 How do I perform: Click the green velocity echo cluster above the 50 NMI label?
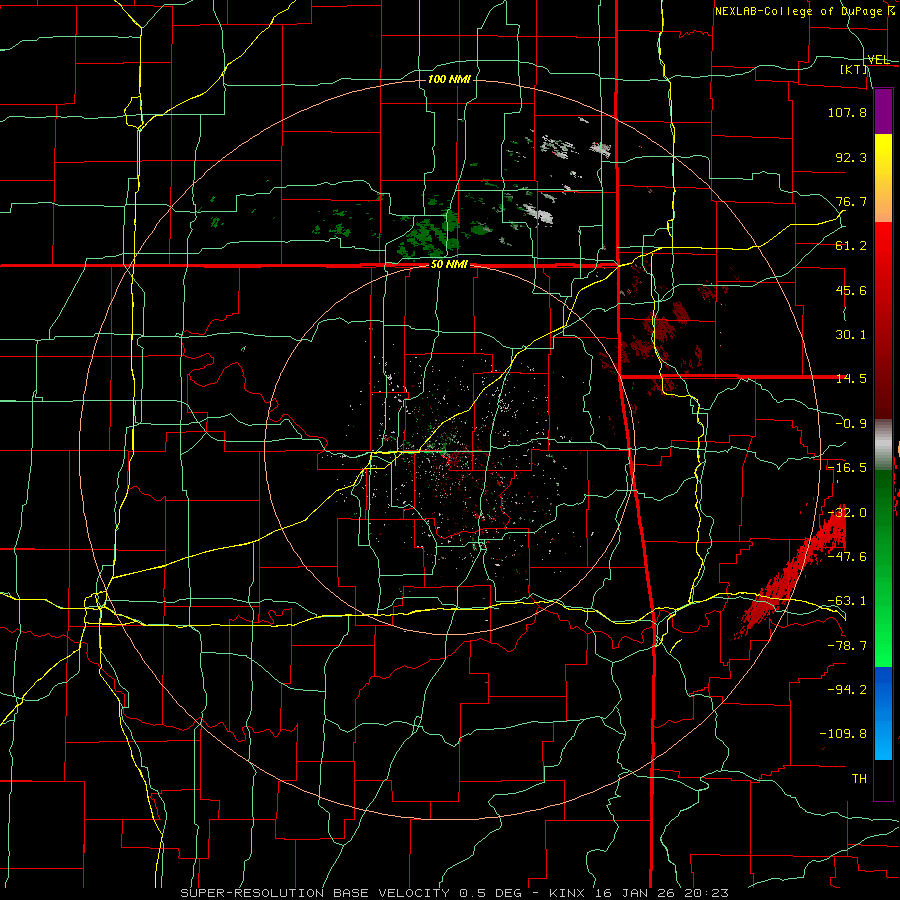(429, 235)
